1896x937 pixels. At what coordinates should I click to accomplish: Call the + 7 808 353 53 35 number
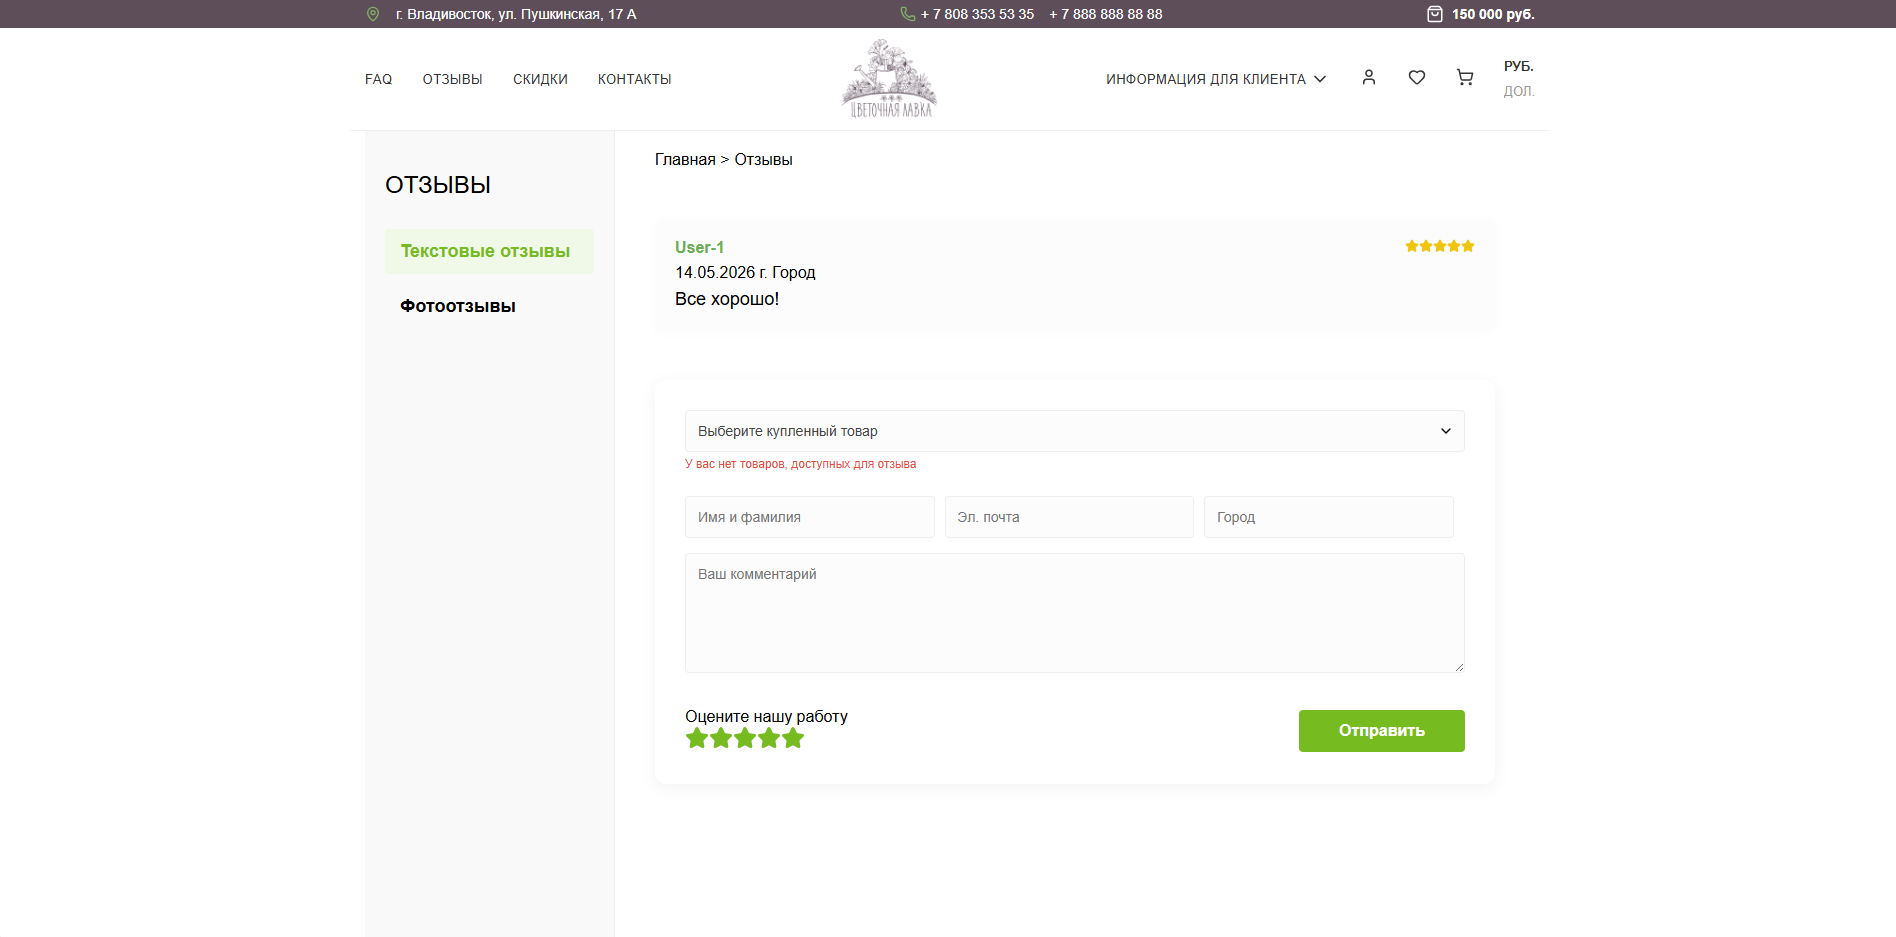977,14
